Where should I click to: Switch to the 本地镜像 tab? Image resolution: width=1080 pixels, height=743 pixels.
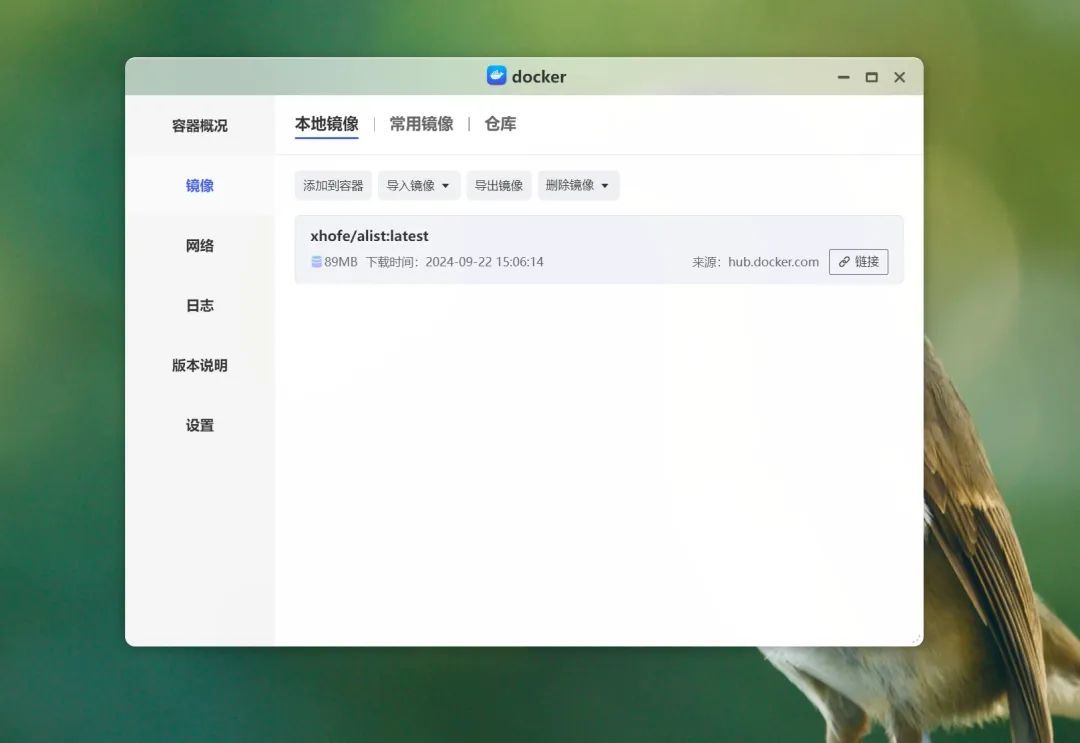pos(326,124)
